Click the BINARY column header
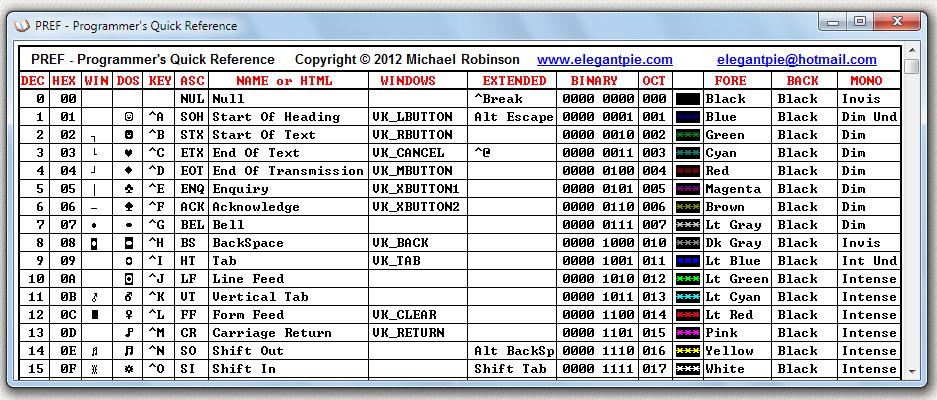The height and width of the screenshot is (400, 937). point(598,81)
